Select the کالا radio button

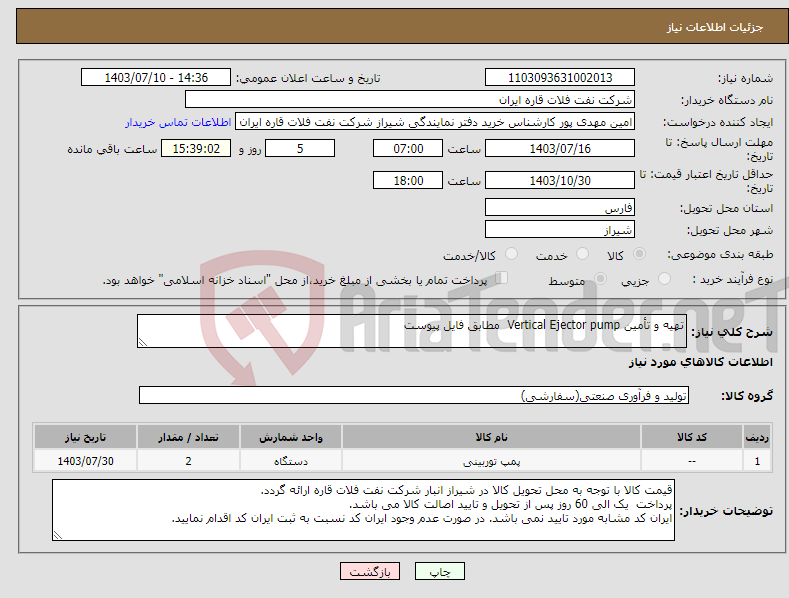tap(640, 254)
